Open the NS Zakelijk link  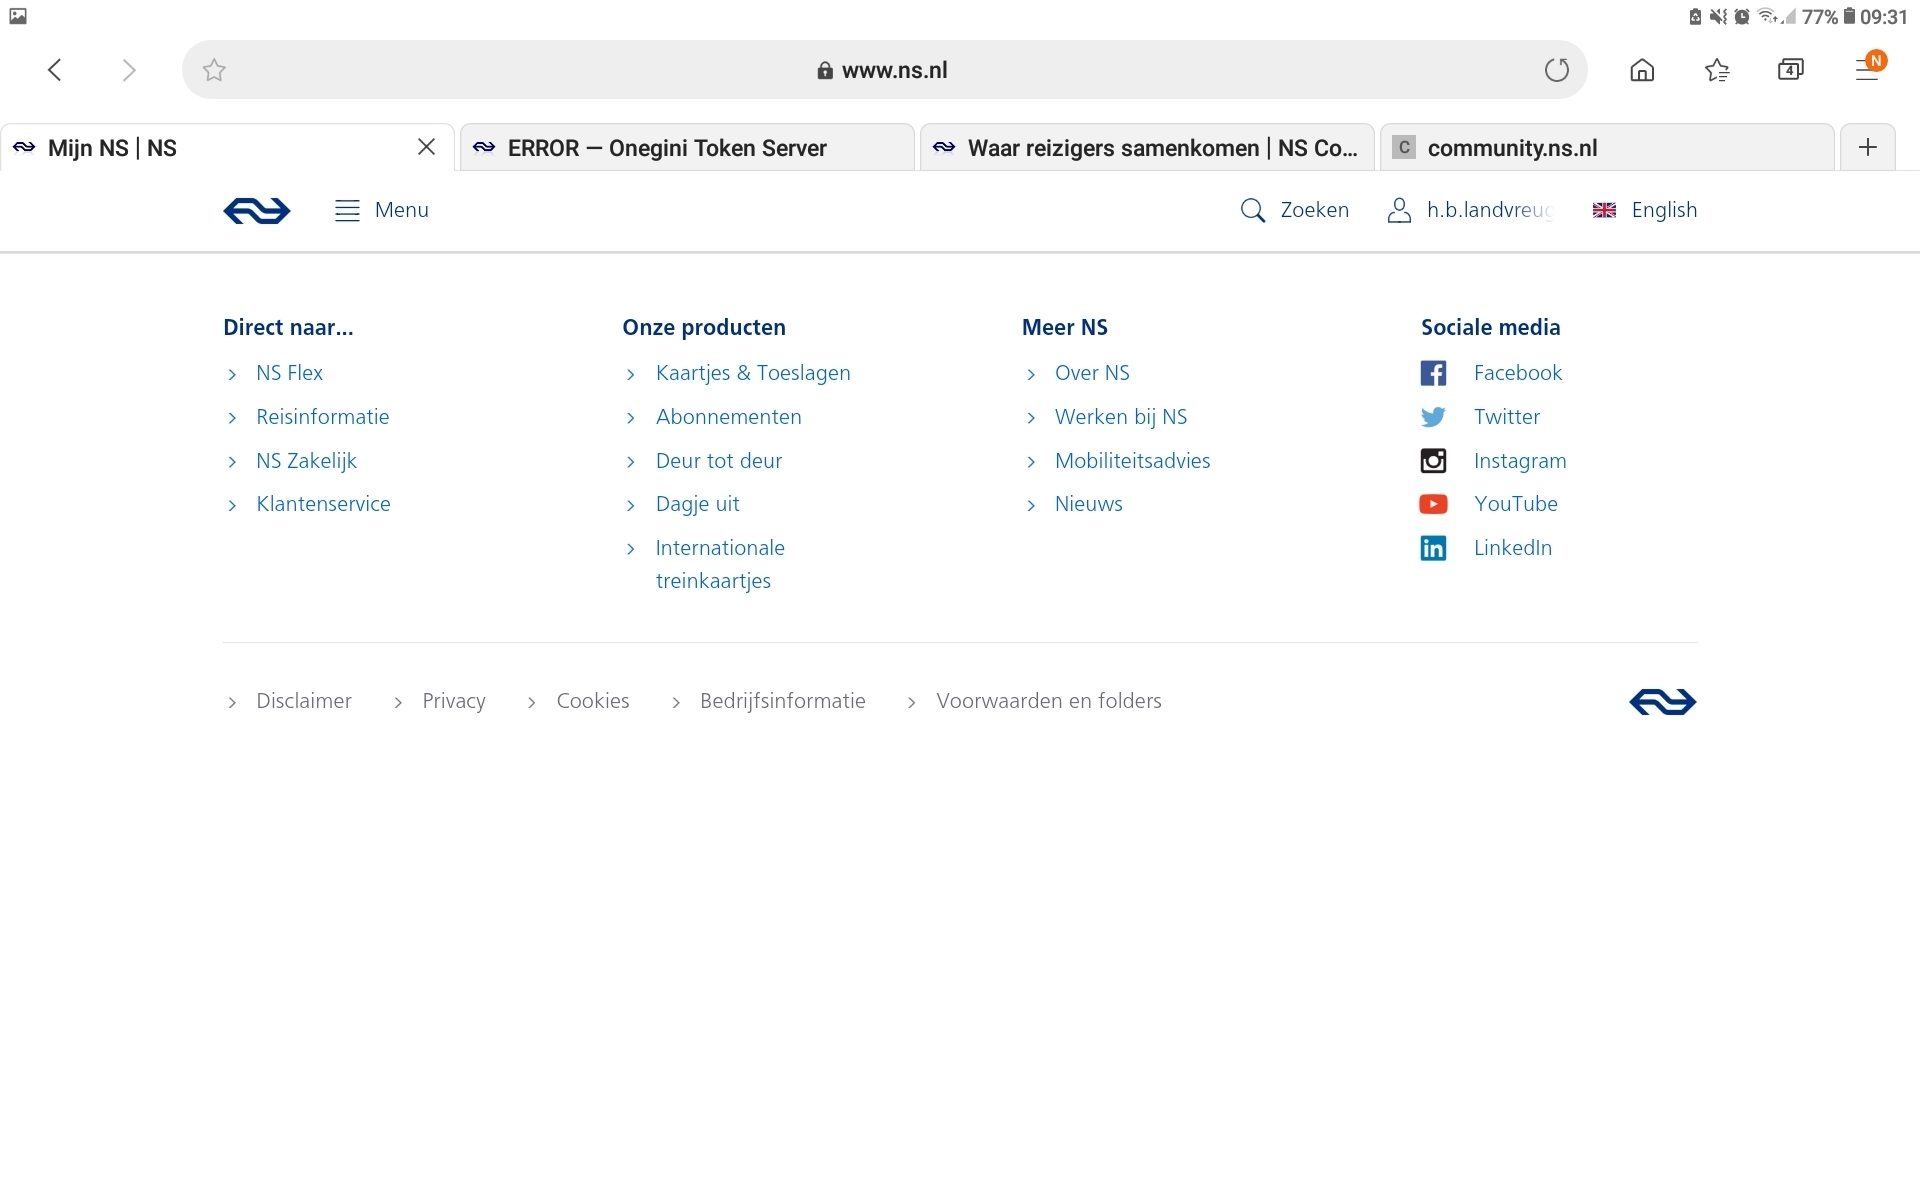click(306, 461)
